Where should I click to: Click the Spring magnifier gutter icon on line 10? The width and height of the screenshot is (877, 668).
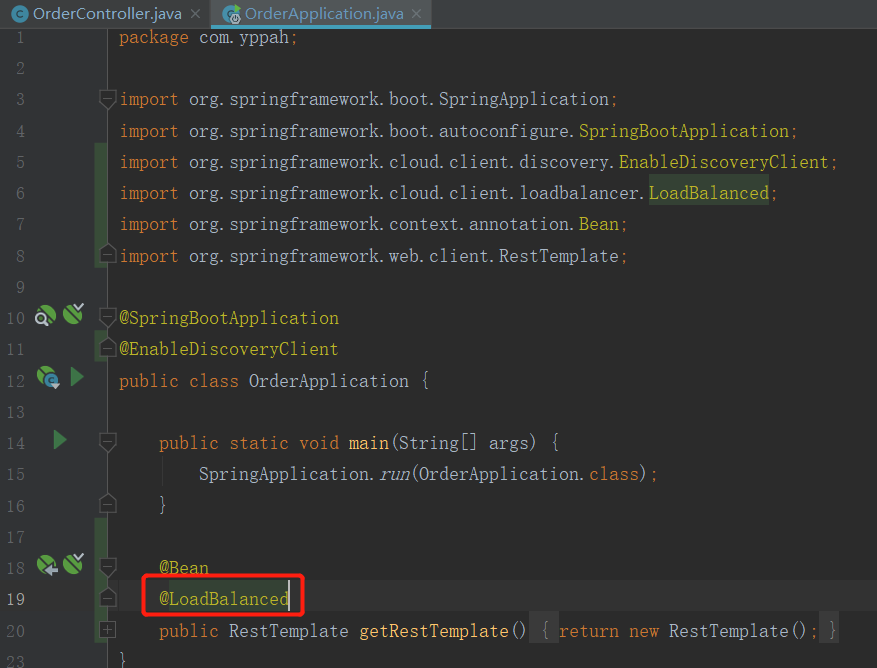[x=45, y=316]
